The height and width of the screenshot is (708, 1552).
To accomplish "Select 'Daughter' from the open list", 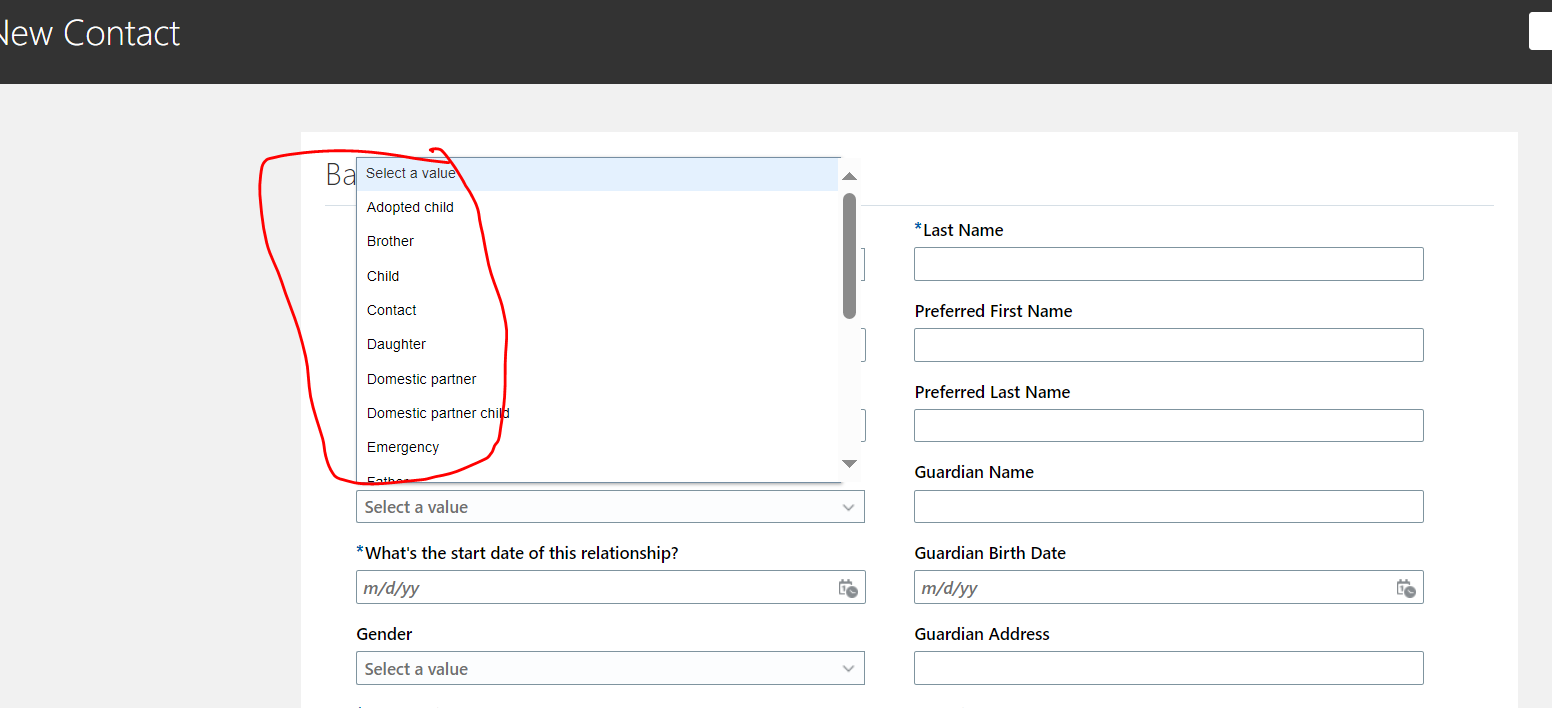I will click(396, 344).
